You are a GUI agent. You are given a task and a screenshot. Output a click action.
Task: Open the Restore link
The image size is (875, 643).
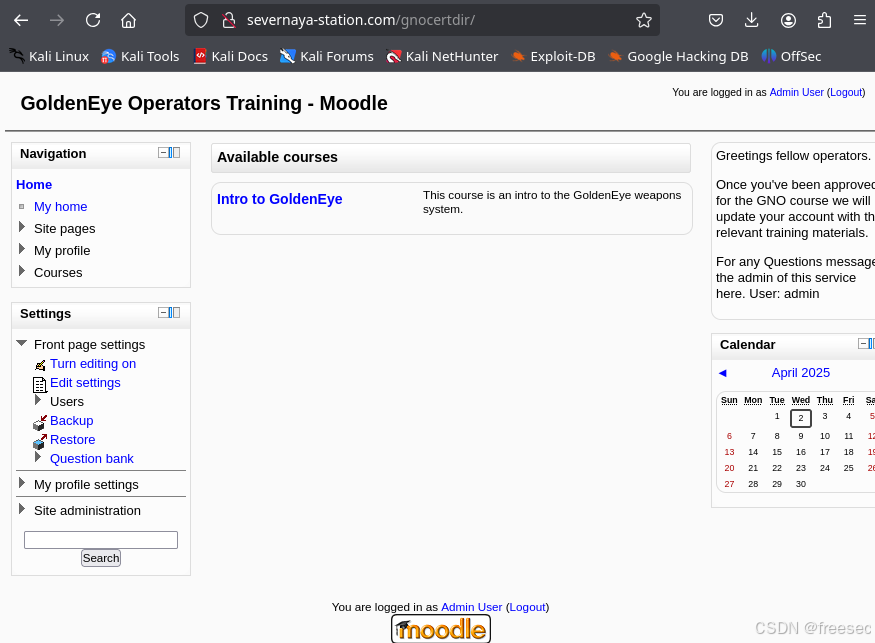[73, 440]
